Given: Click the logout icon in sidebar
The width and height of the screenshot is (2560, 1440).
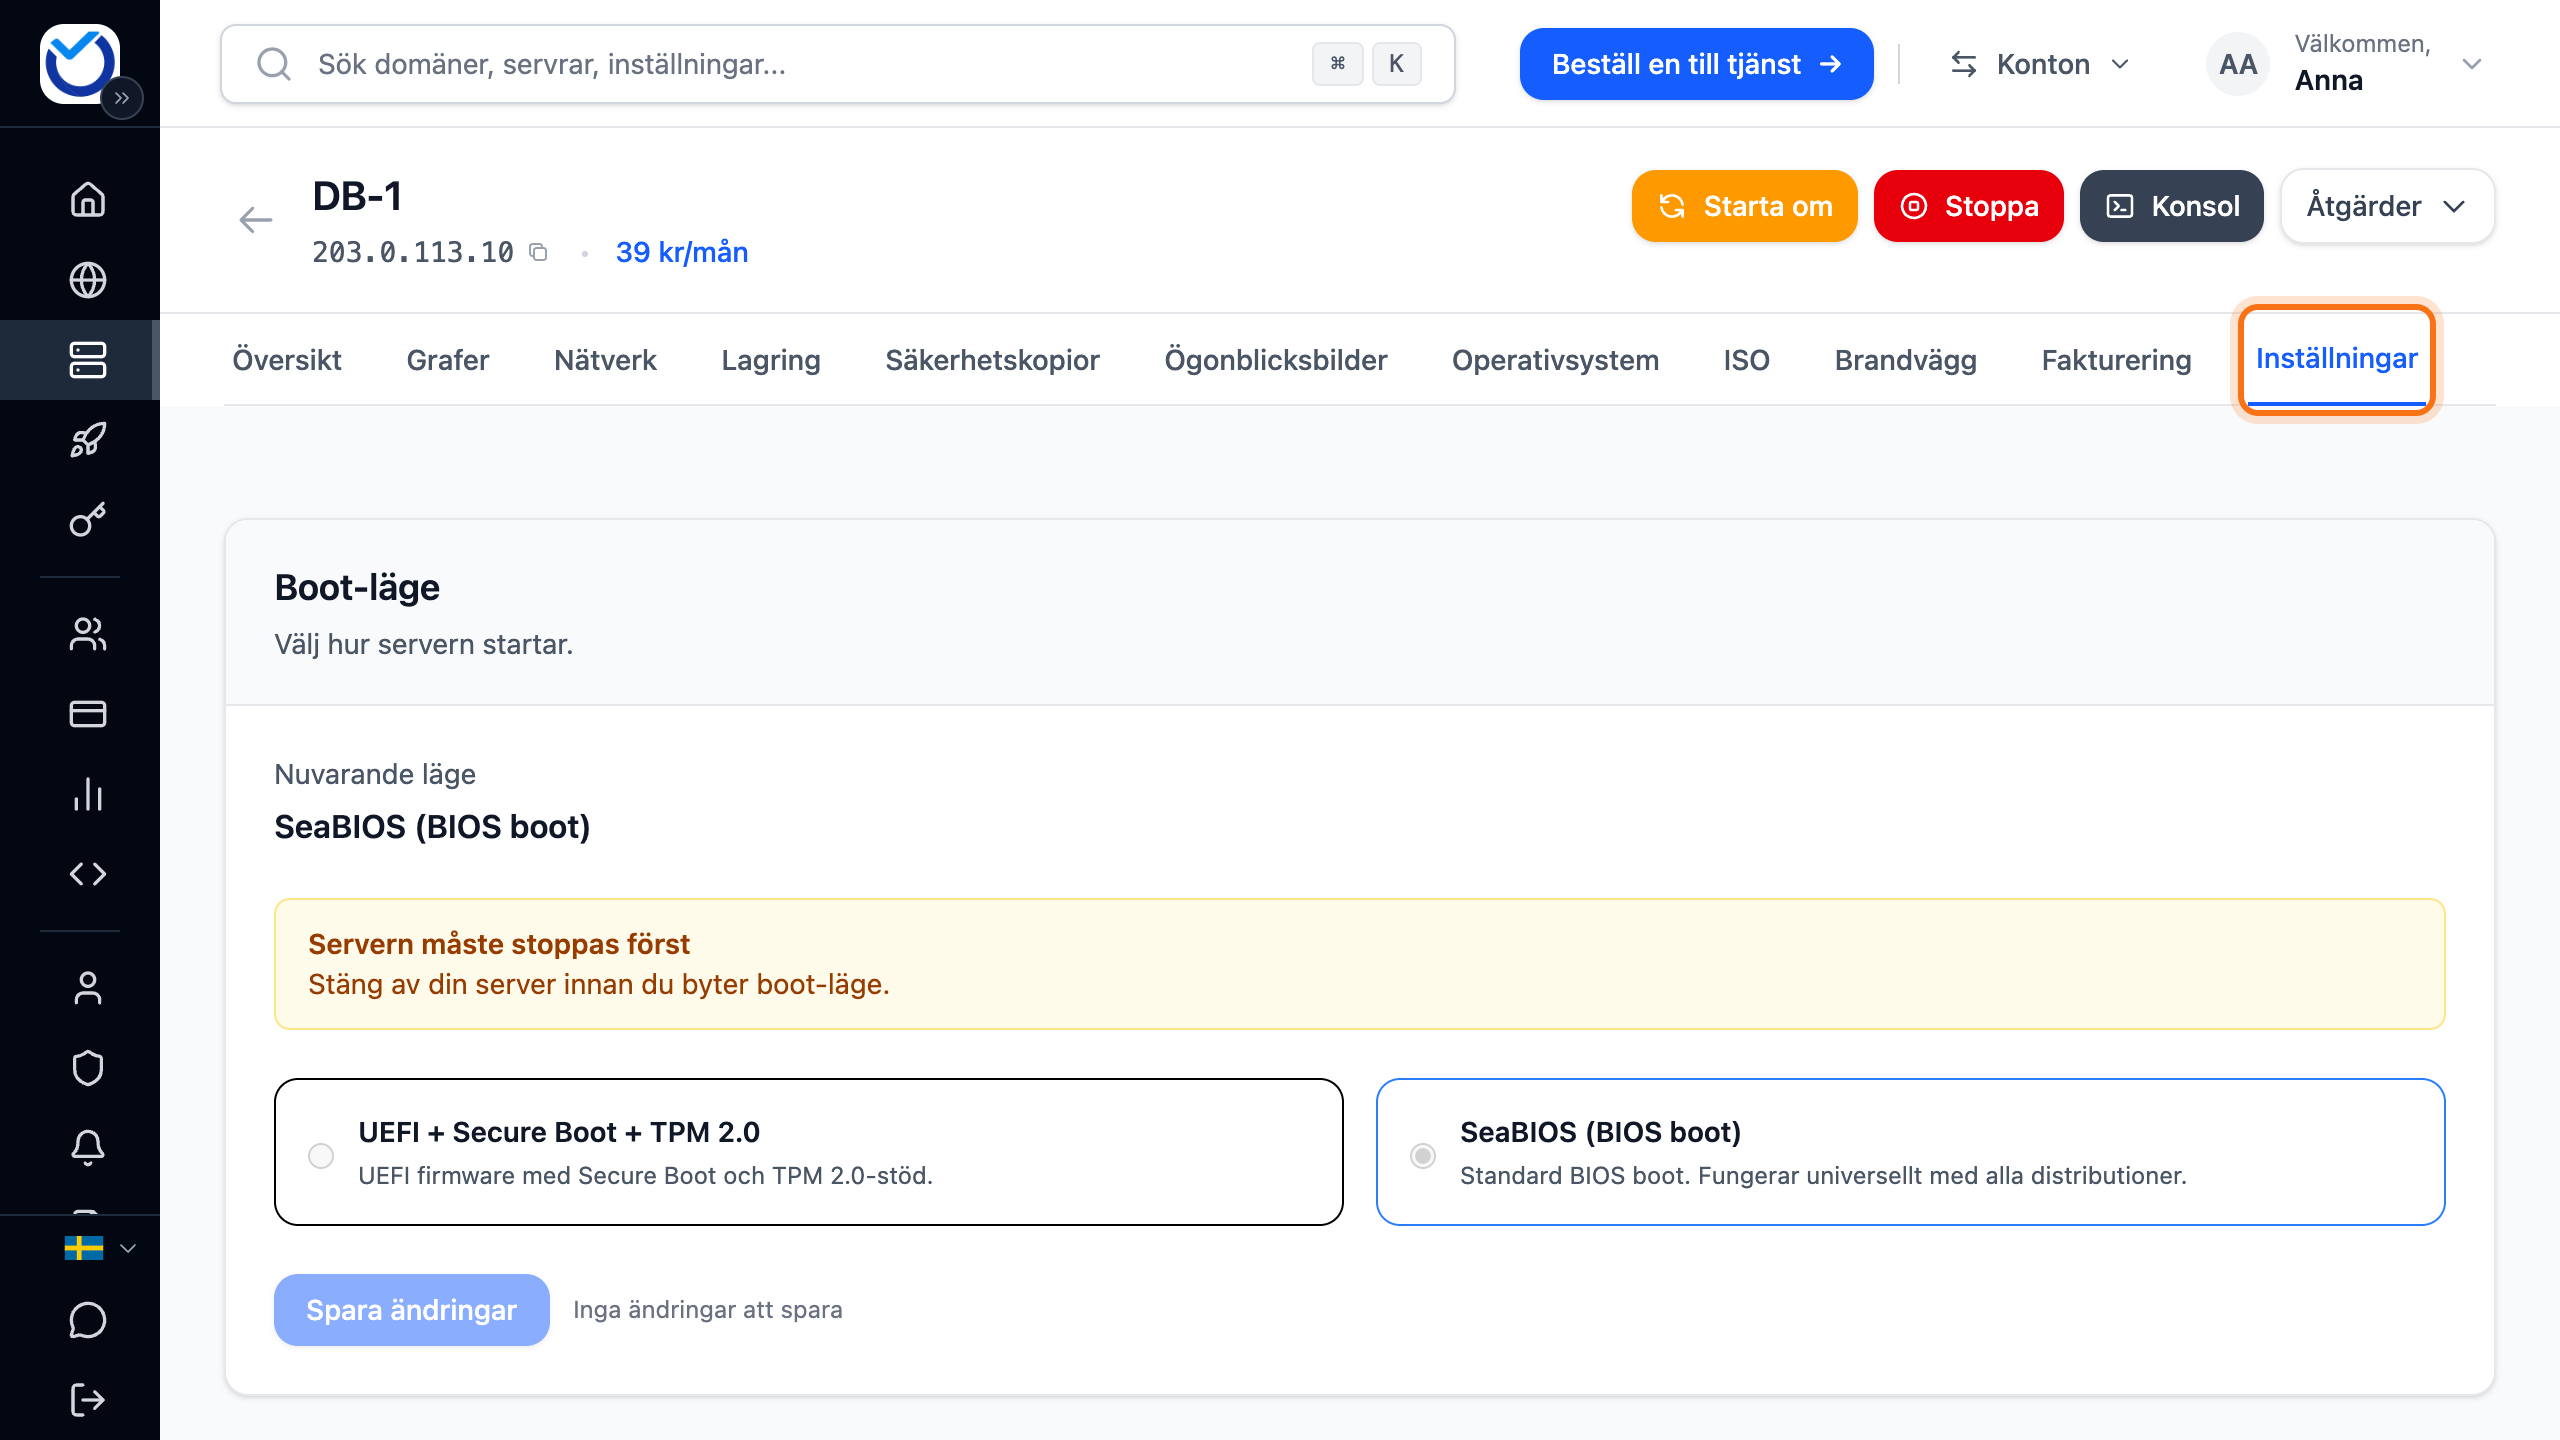Looking at the screenshot, I should click(88, 1400).
